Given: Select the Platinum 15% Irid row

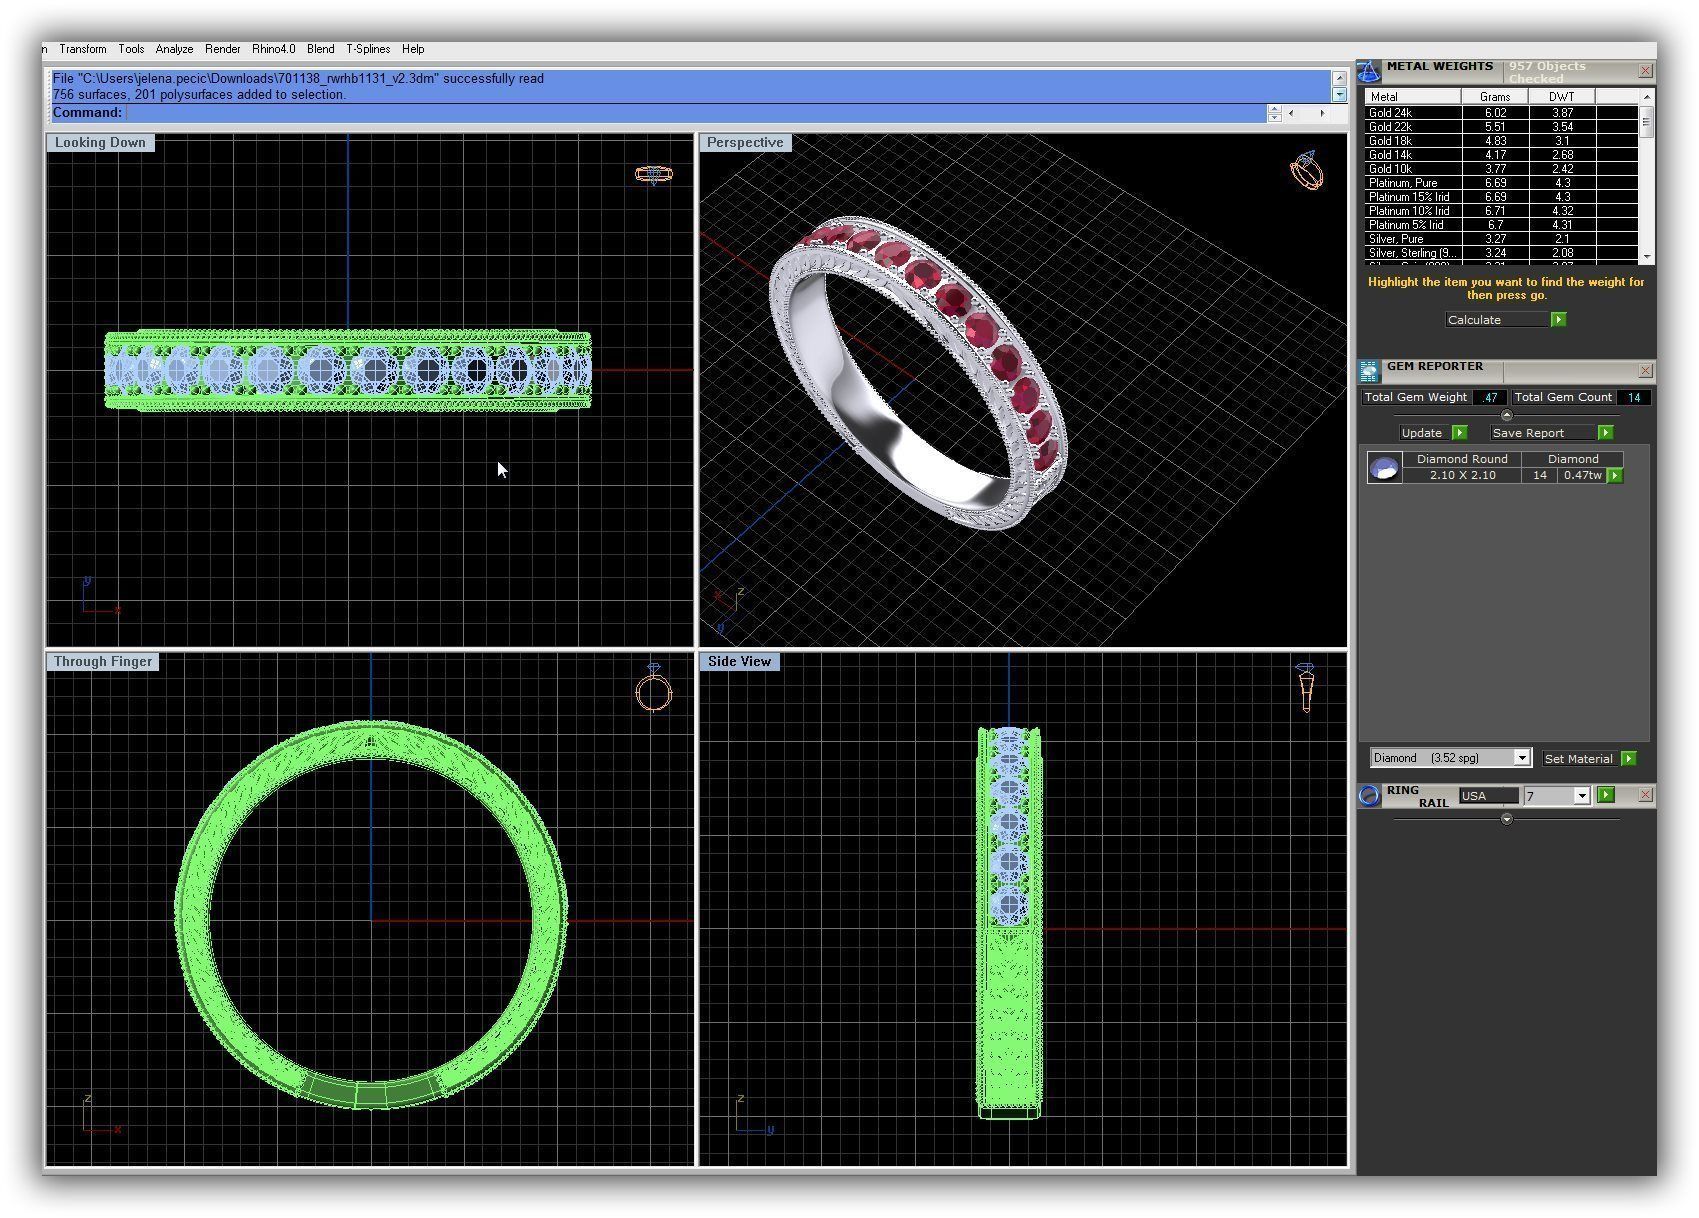Looking at the screenshot, I should tap(1501, 197).
